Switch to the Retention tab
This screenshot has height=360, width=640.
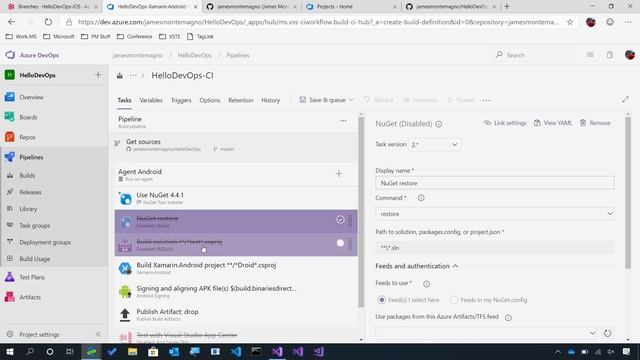coord(240,100)
